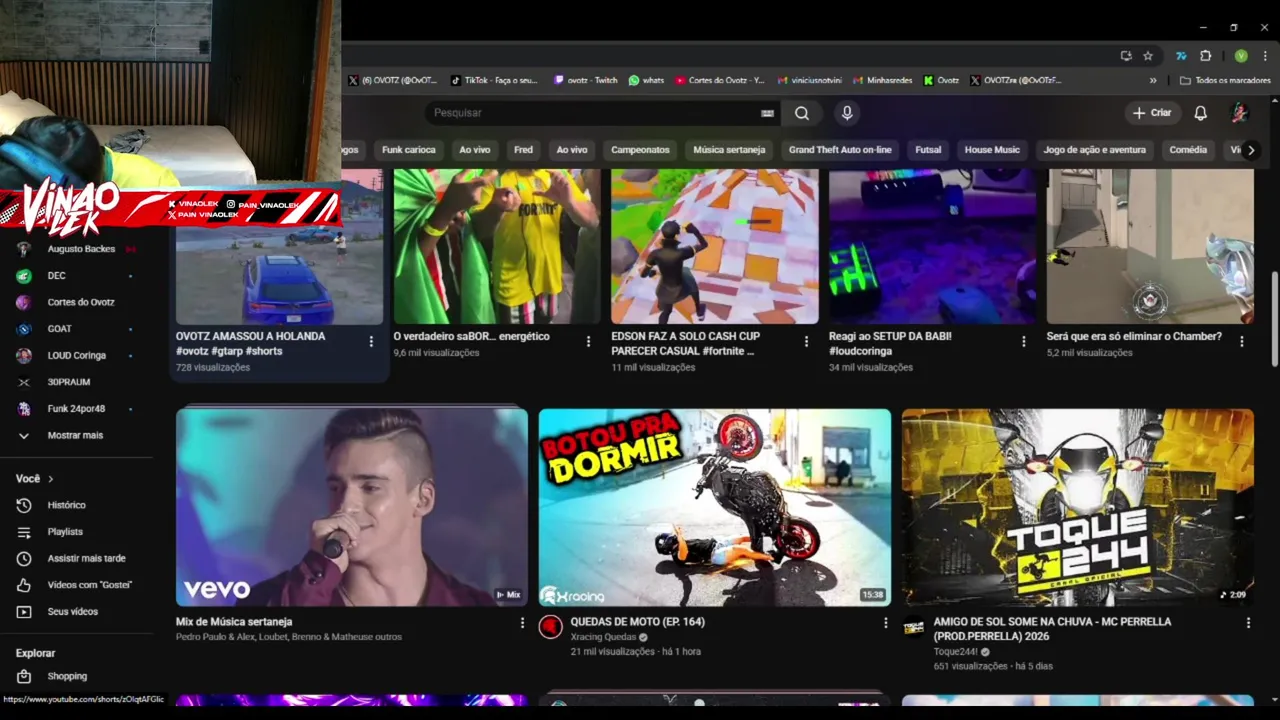Image resolution: width=1280 pixels, height=720 pixels.
Task: Open YouTube notifications bell
Action: click(1200, 113)
